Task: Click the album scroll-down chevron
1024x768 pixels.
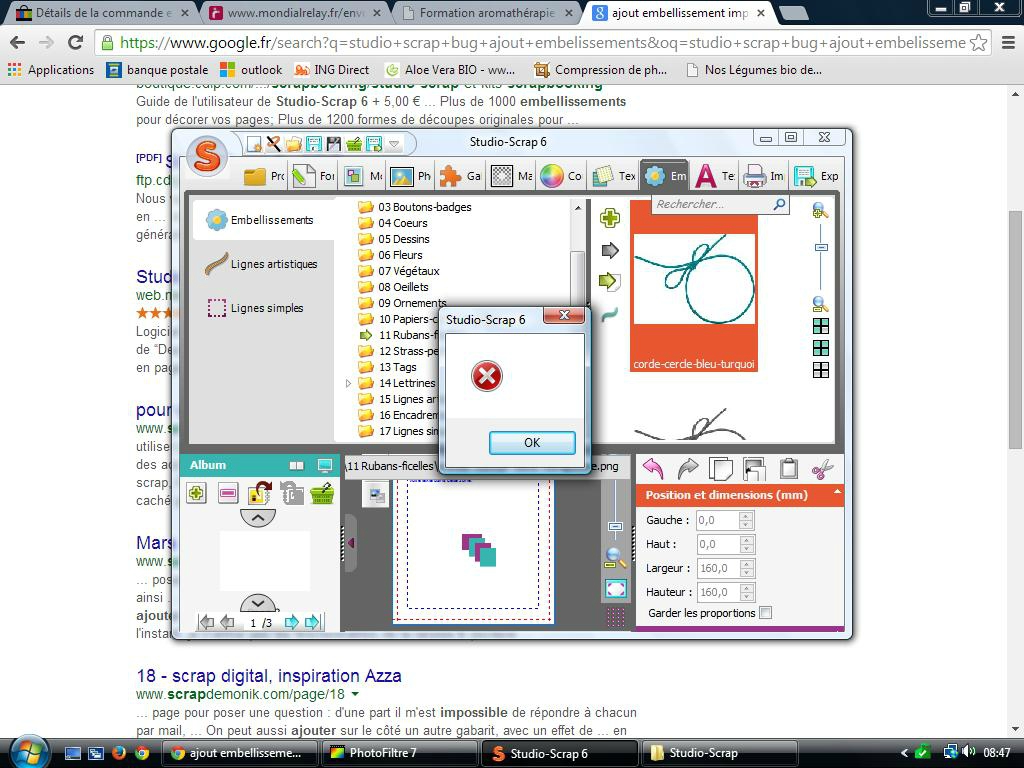Action: (x=258, y=603)
